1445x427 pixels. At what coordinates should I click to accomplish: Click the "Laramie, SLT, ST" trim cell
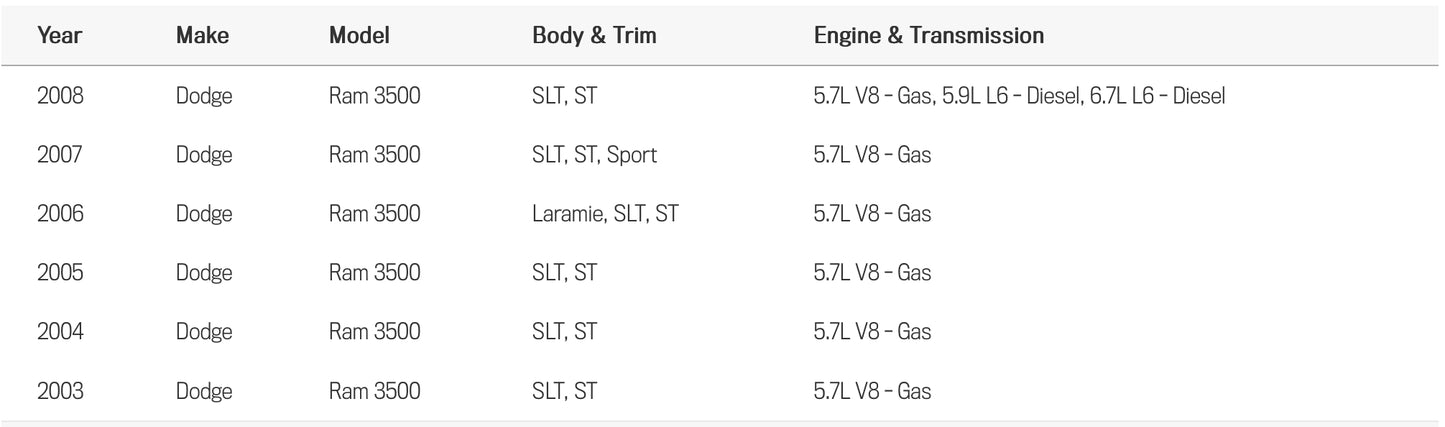[605, 214]
